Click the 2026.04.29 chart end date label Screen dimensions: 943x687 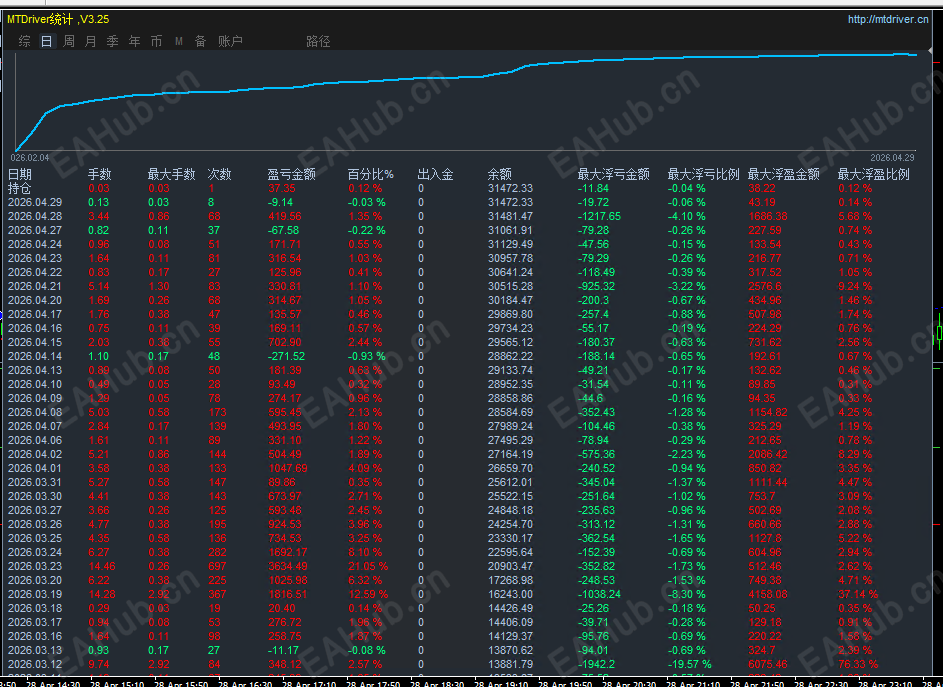coord(892,158)
